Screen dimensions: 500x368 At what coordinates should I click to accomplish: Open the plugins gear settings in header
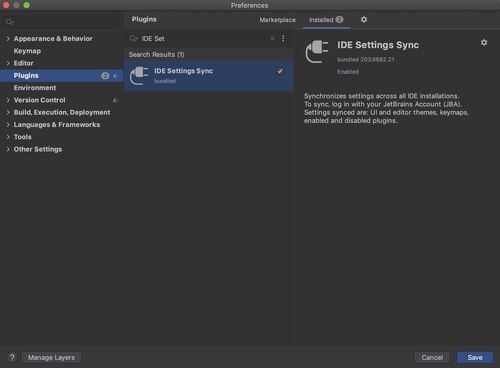pyautogui.click(x=364, y=20)
